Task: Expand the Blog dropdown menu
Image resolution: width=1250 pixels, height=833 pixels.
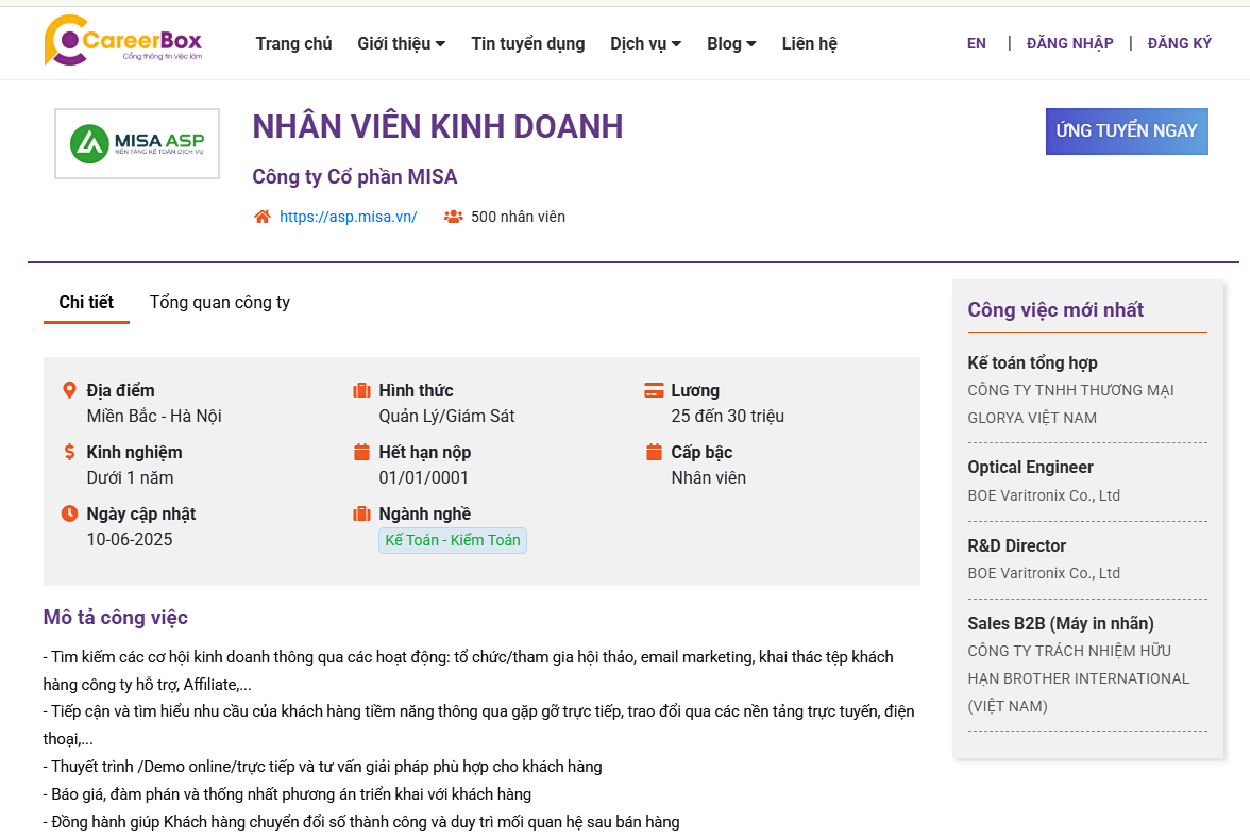Action: 732,44
